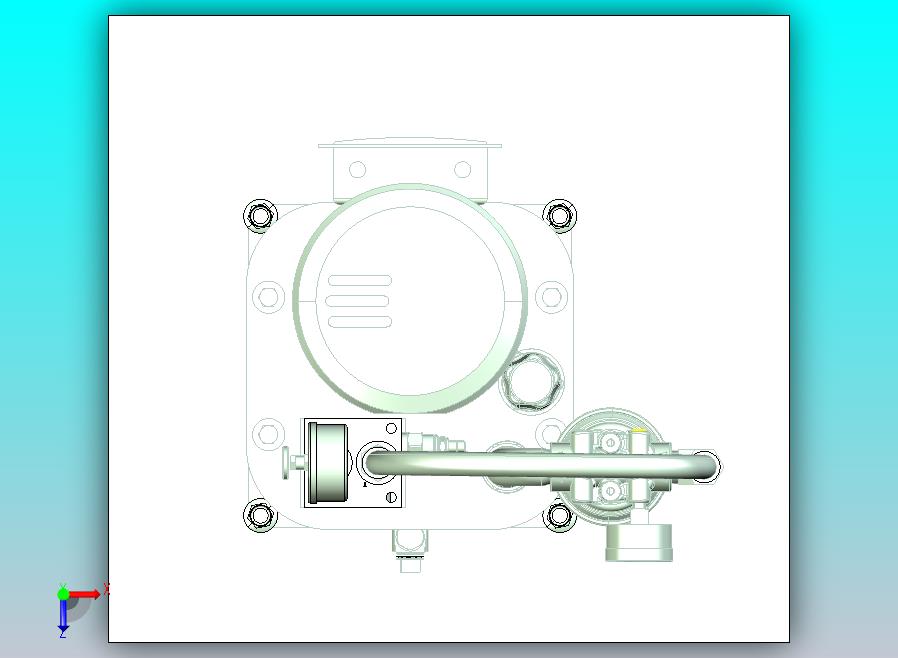898x658 pixels.
Task: Select the lower-left corner mounting bolt
Action: (x=261, y=515)
